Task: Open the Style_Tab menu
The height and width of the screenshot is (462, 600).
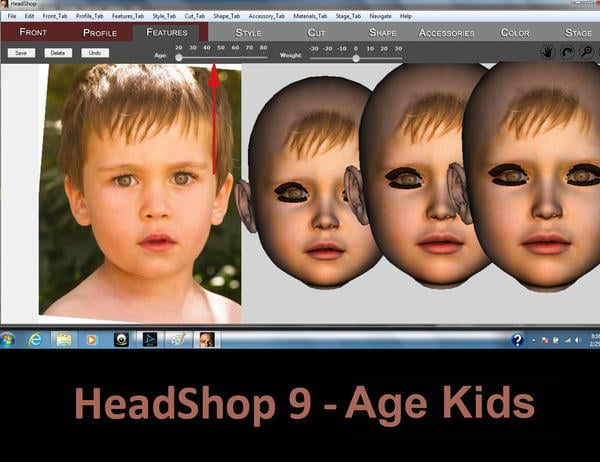Action: click(164, 16)
